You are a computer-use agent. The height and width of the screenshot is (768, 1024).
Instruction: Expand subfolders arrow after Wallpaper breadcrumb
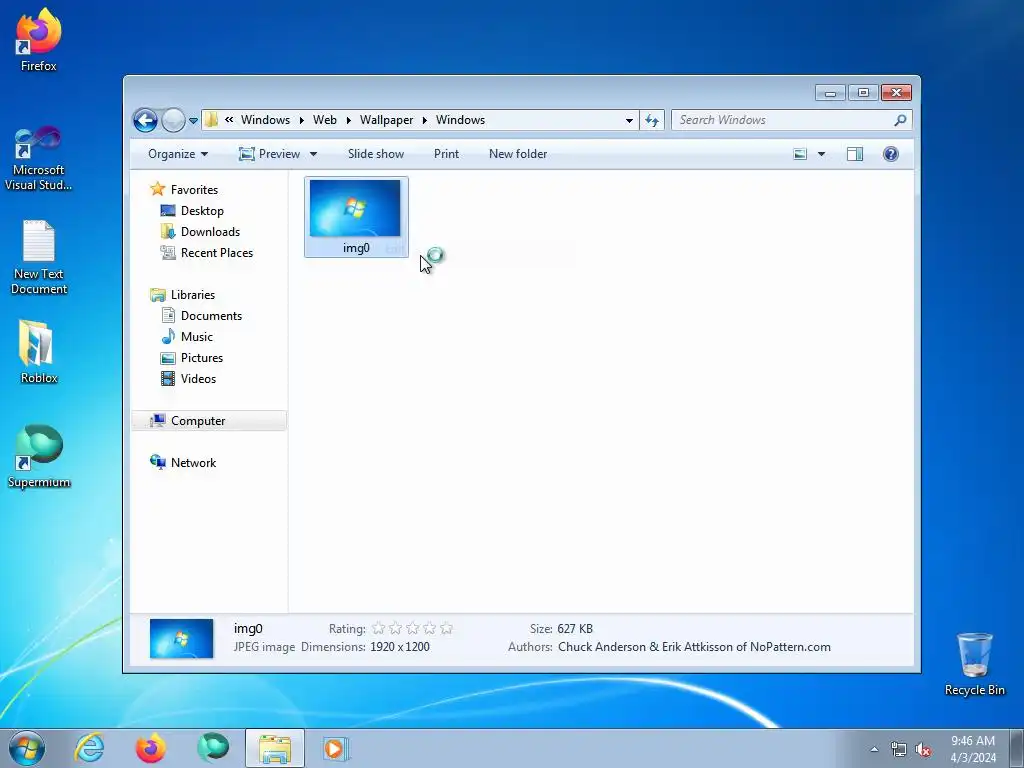pos(424,120)
